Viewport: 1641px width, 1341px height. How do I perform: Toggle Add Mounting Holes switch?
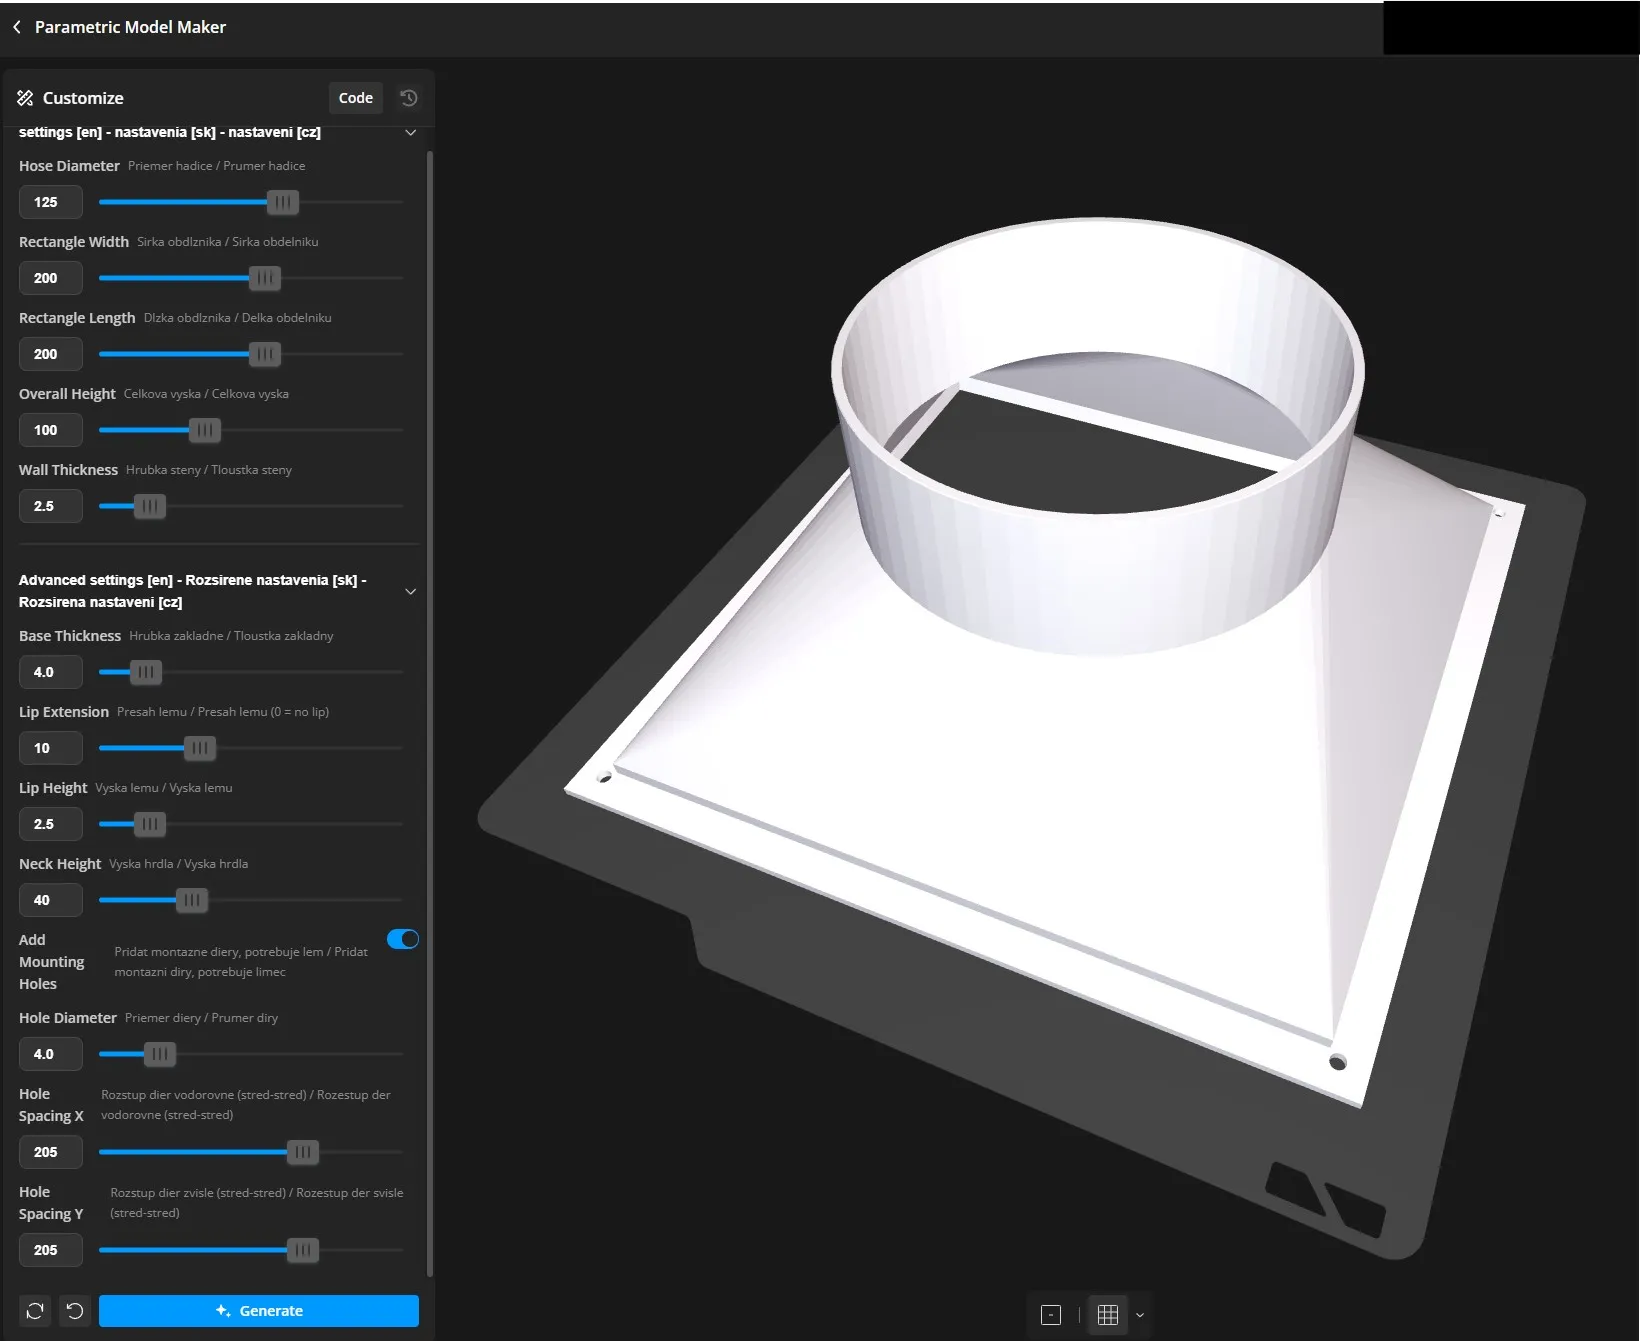tap(403, 939)
